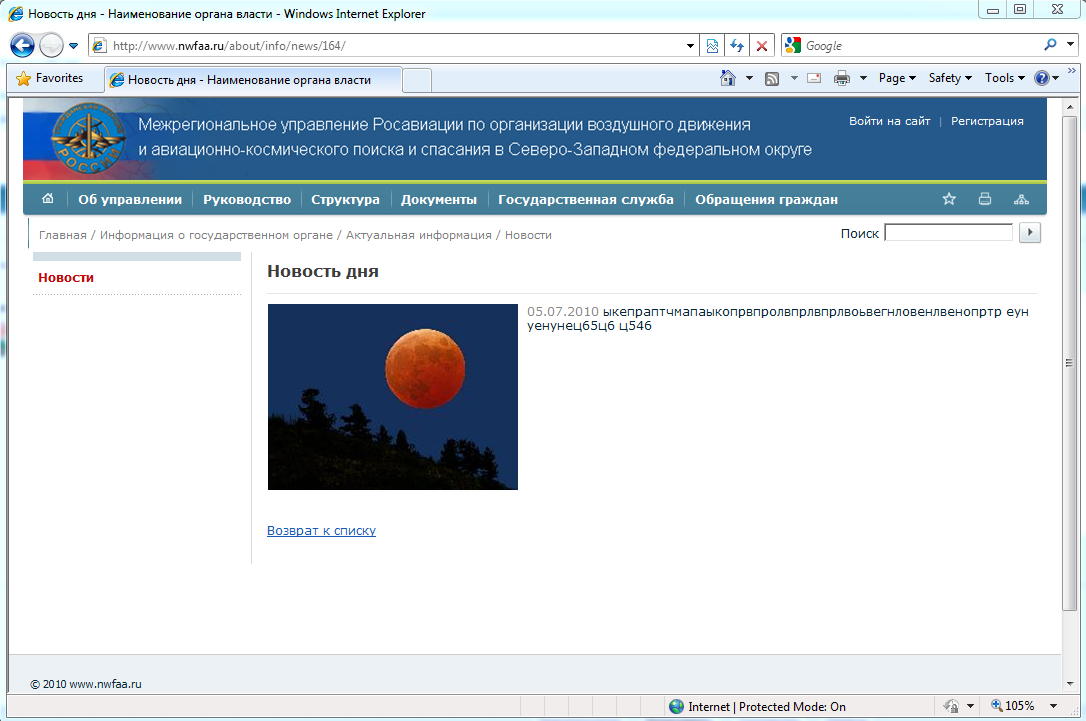The width and height of the screenshot is (1086, 721).
Task: Click the browser Home icon in command bar
Action: point(729,78)
